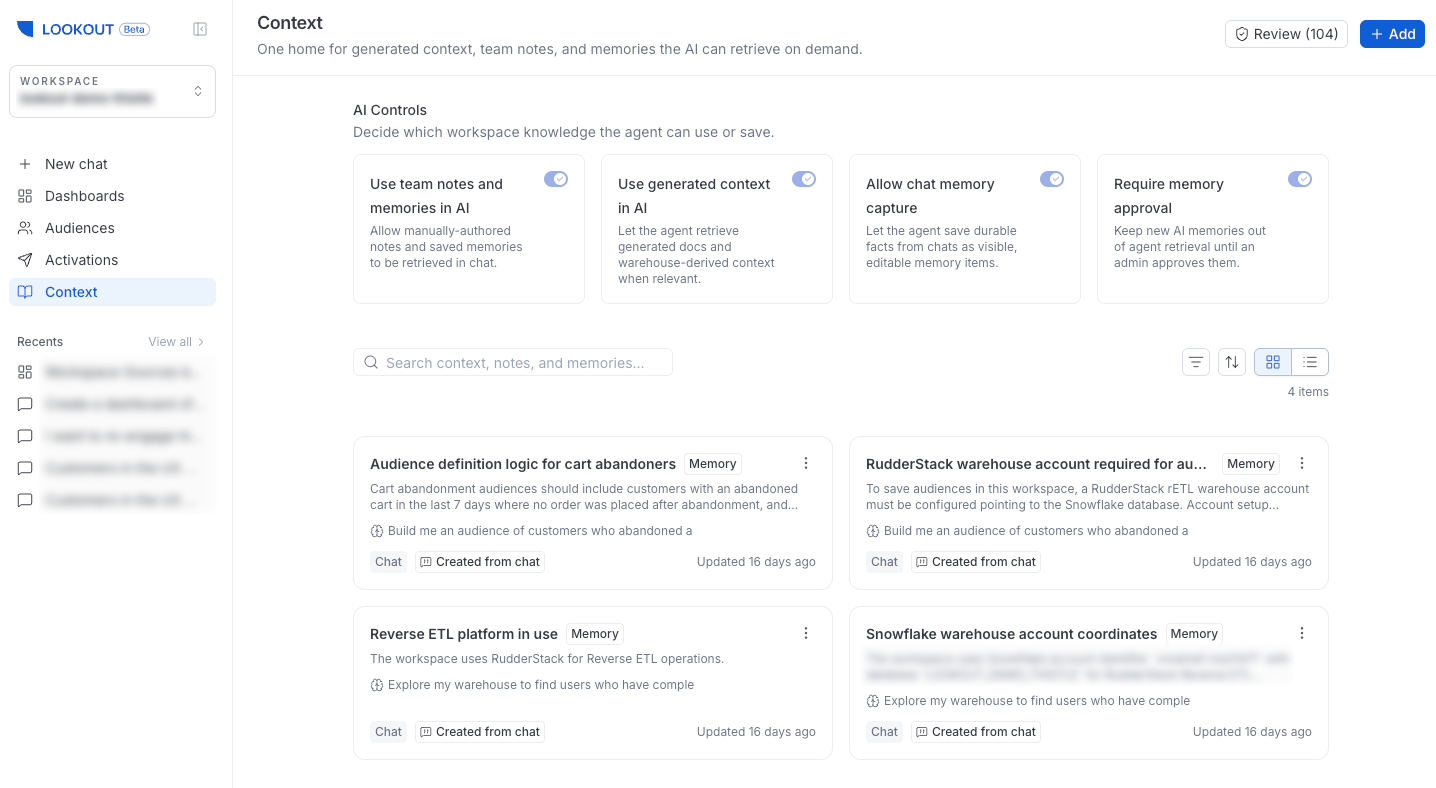Switch to list view
The image size is (1436, 788).
(x=1310, y=362)
